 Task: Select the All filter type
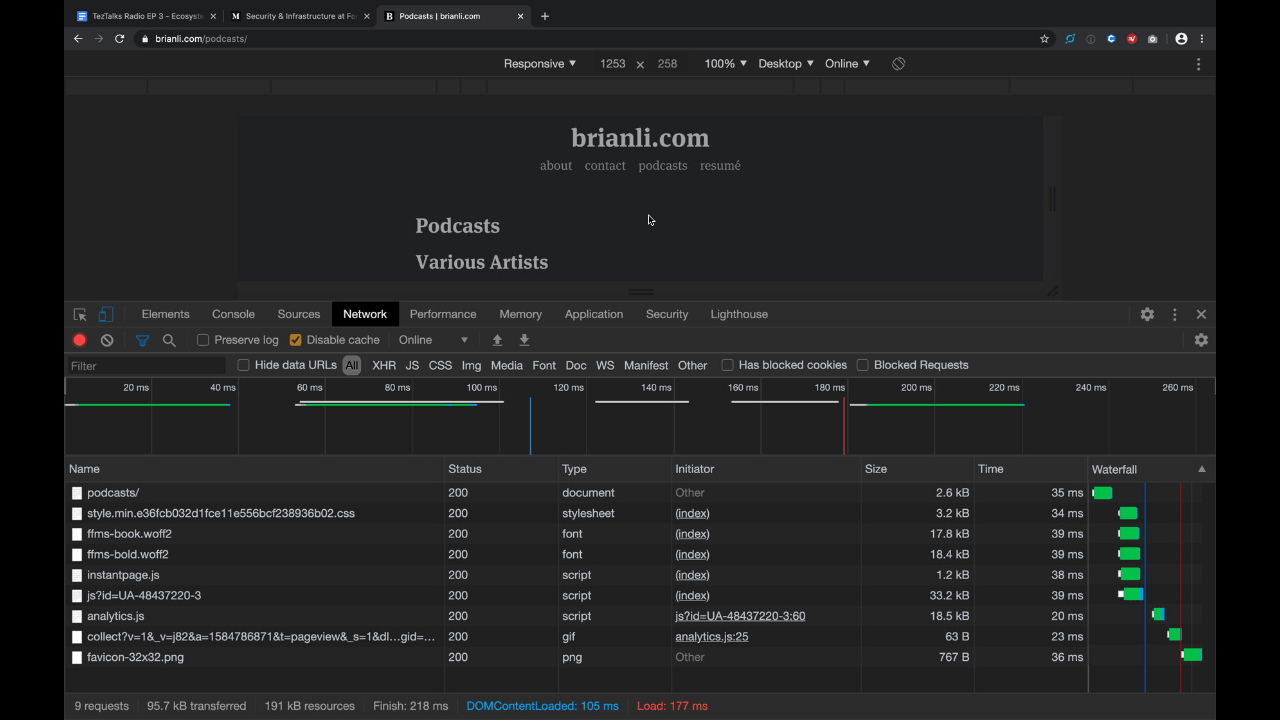[352, 365]
